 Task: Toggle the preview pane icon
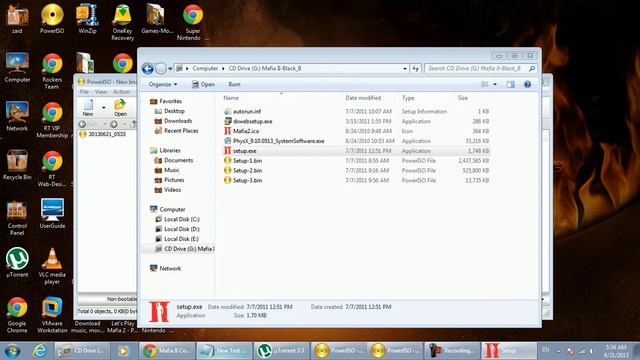tap(511, 84)
